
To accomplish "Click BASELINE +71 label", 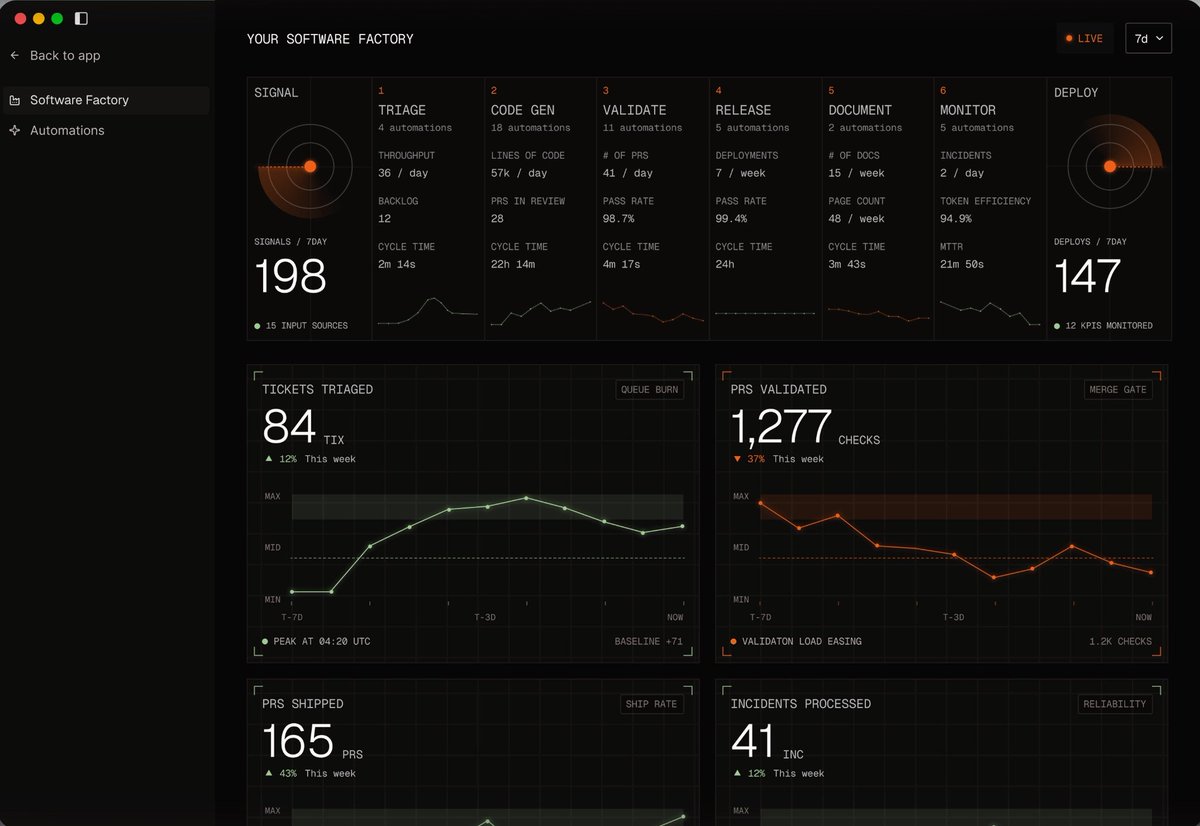I will [649, 641].
